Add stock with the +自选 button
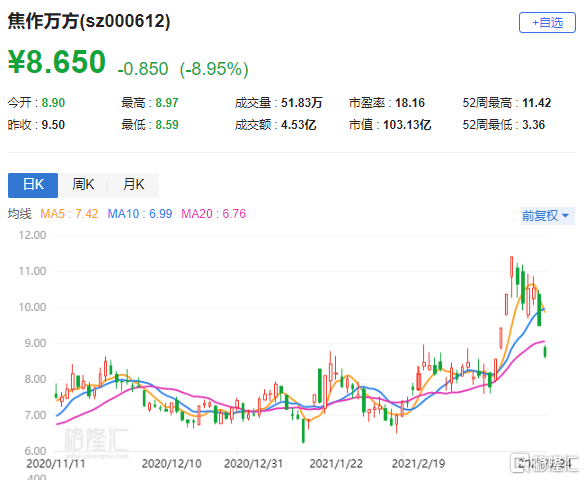The height and width of the screenshot is (480, 585). click(x=547, y=23)
